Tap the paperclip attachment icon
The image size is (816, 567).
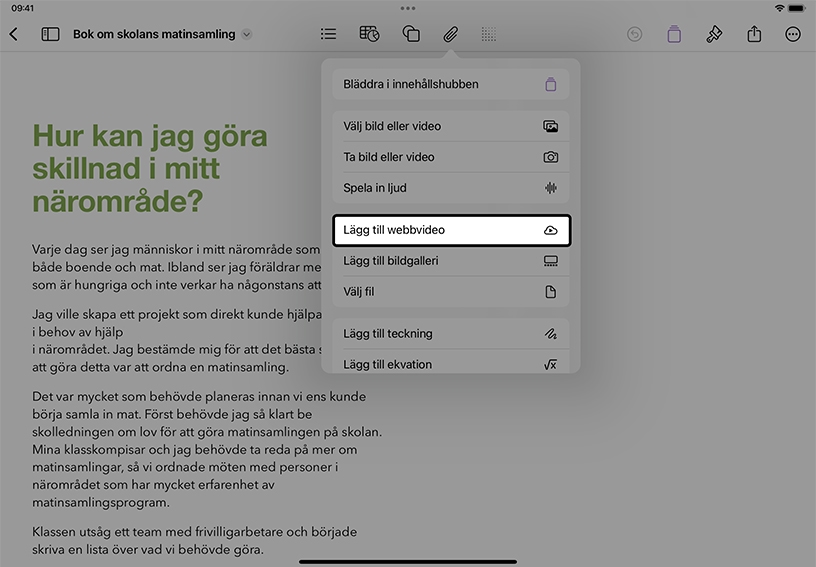tap(451, 34)
